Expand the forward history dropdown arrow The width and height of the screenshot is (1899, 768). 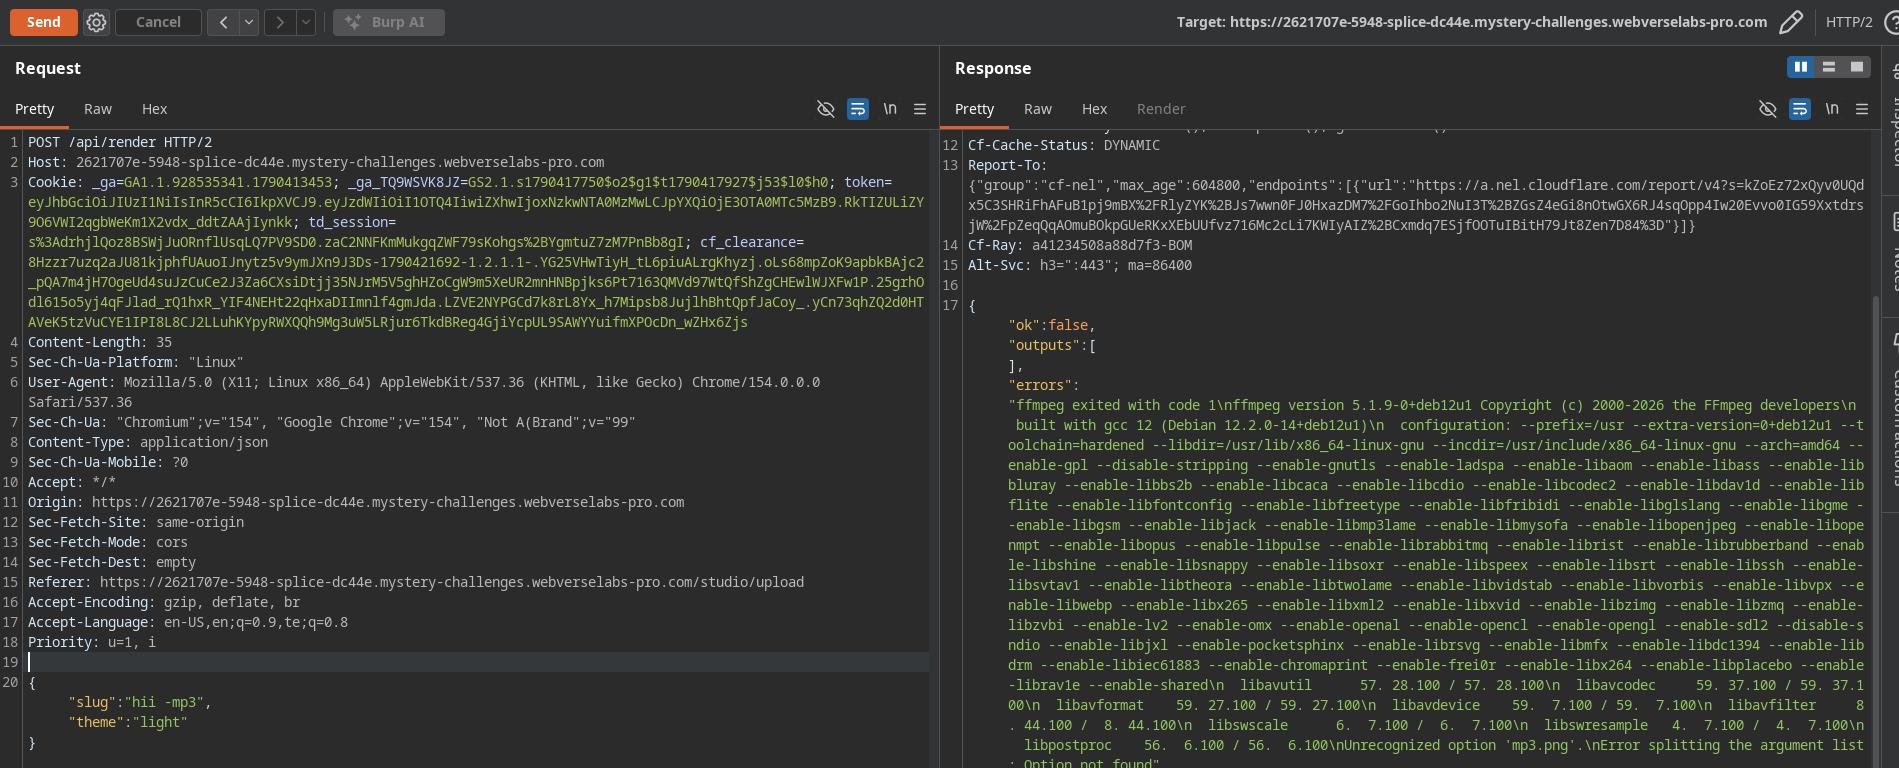[306, 22]
